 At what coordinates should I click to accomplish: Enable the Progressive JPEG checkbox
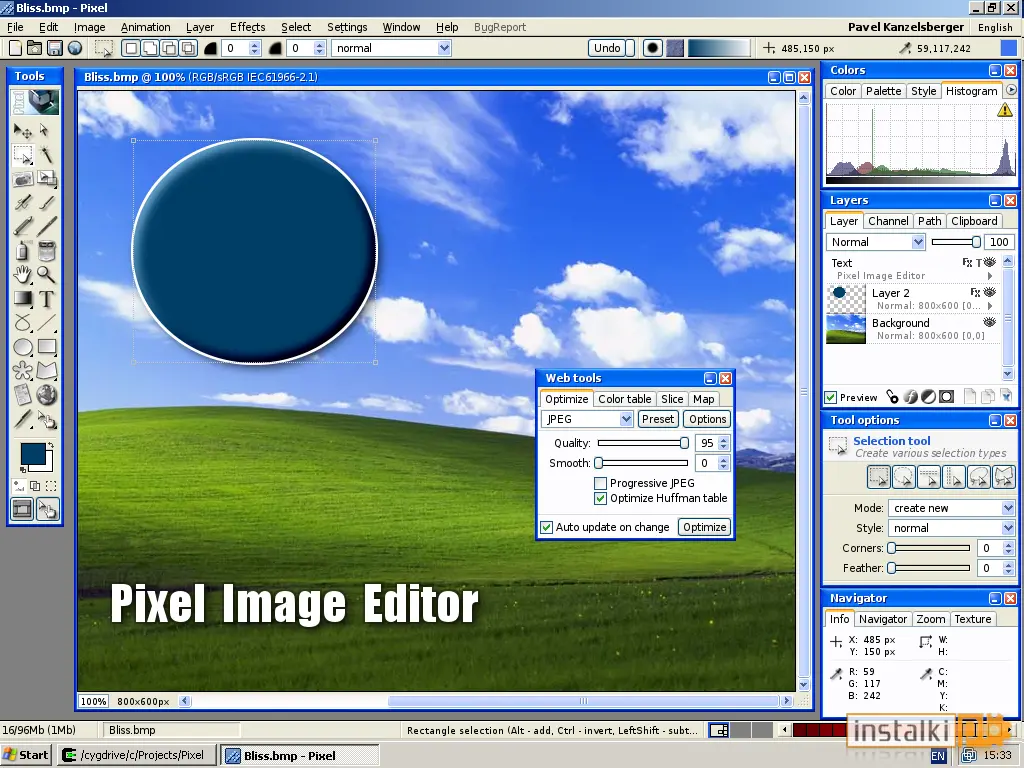tap(600, 483)
